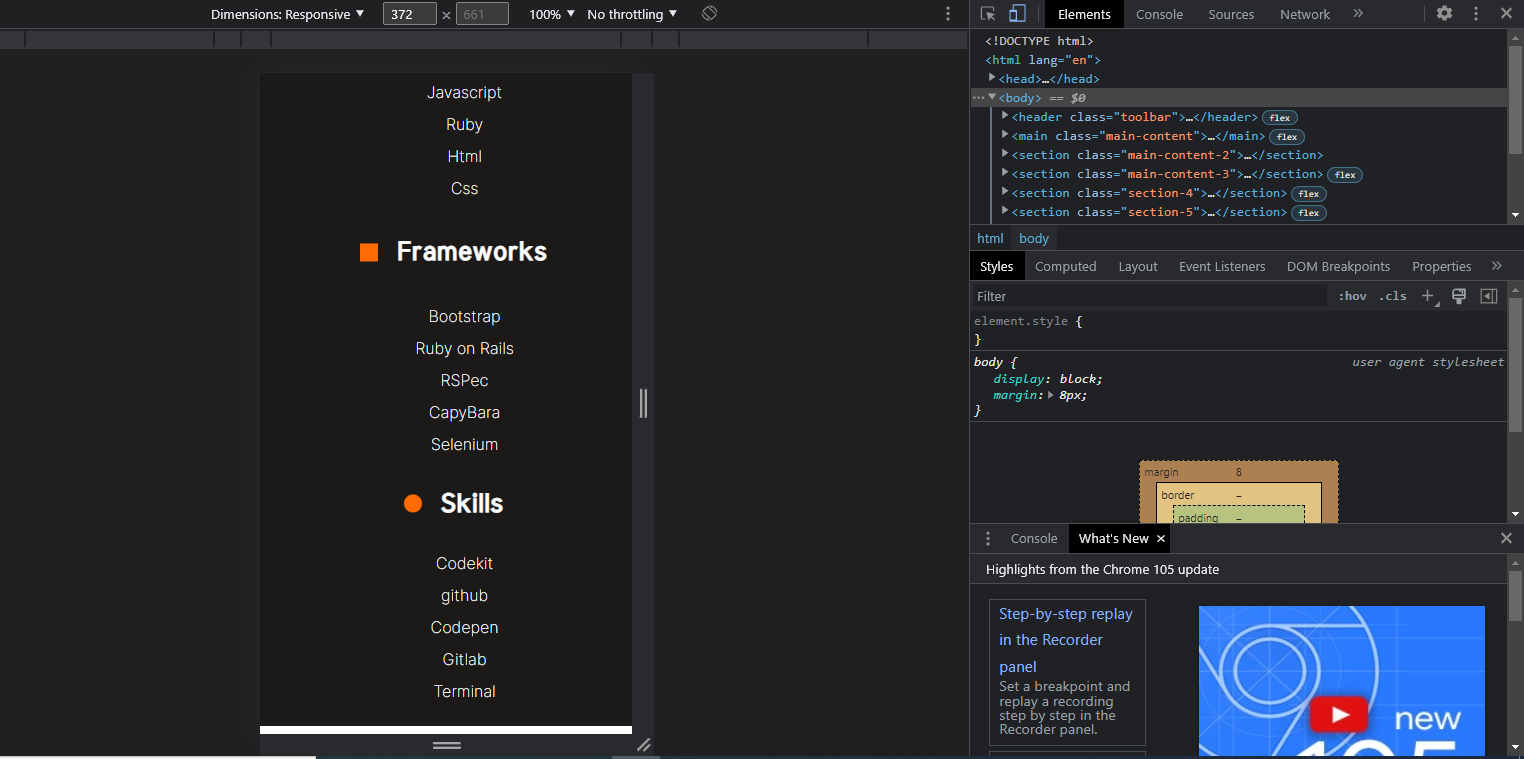Open the customize DevTools three-dot menu
1524x759 pixels.
(1475, 14)
